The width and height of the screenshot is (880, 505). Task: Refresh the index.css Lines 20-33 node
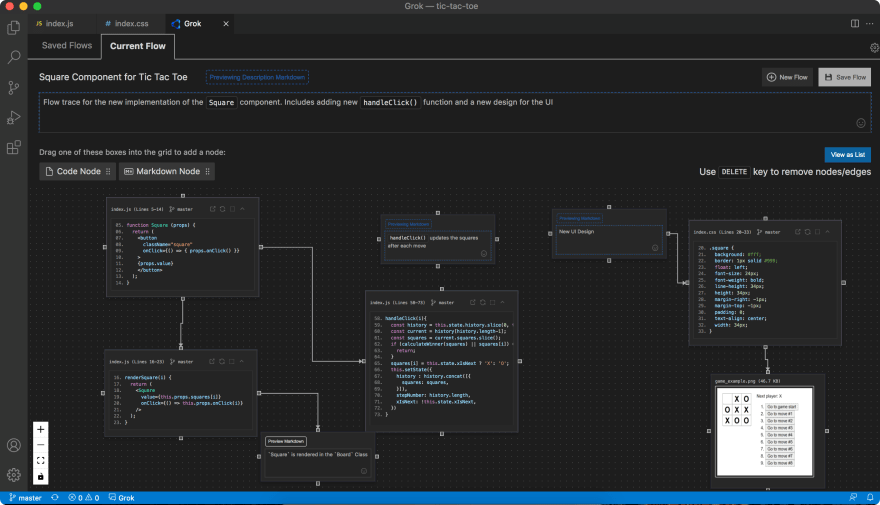808,232
